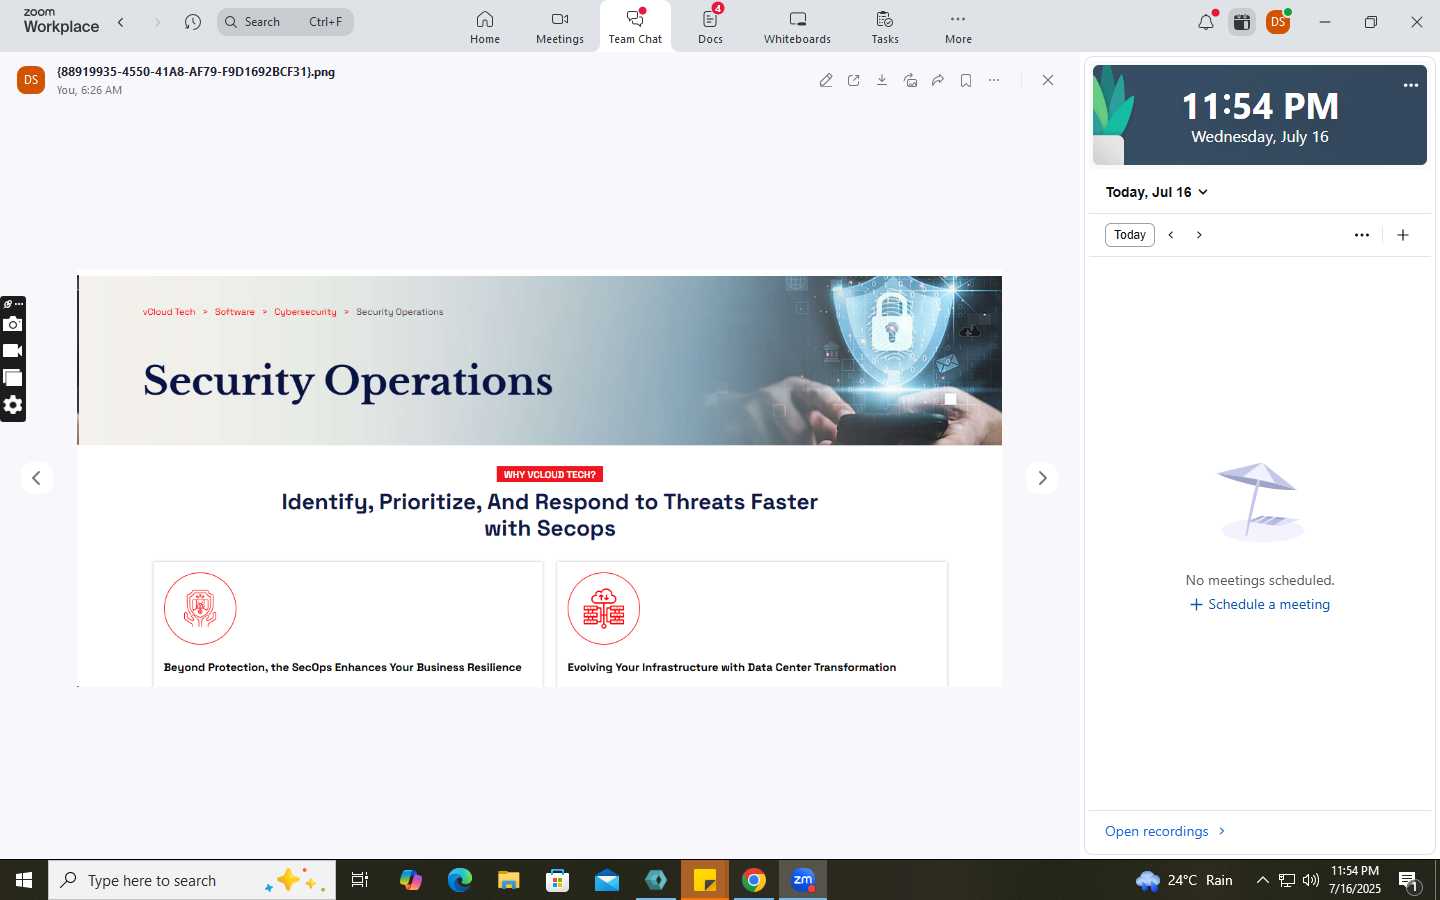Click the screenshot camera icon on left tool strip

(13, 324)
